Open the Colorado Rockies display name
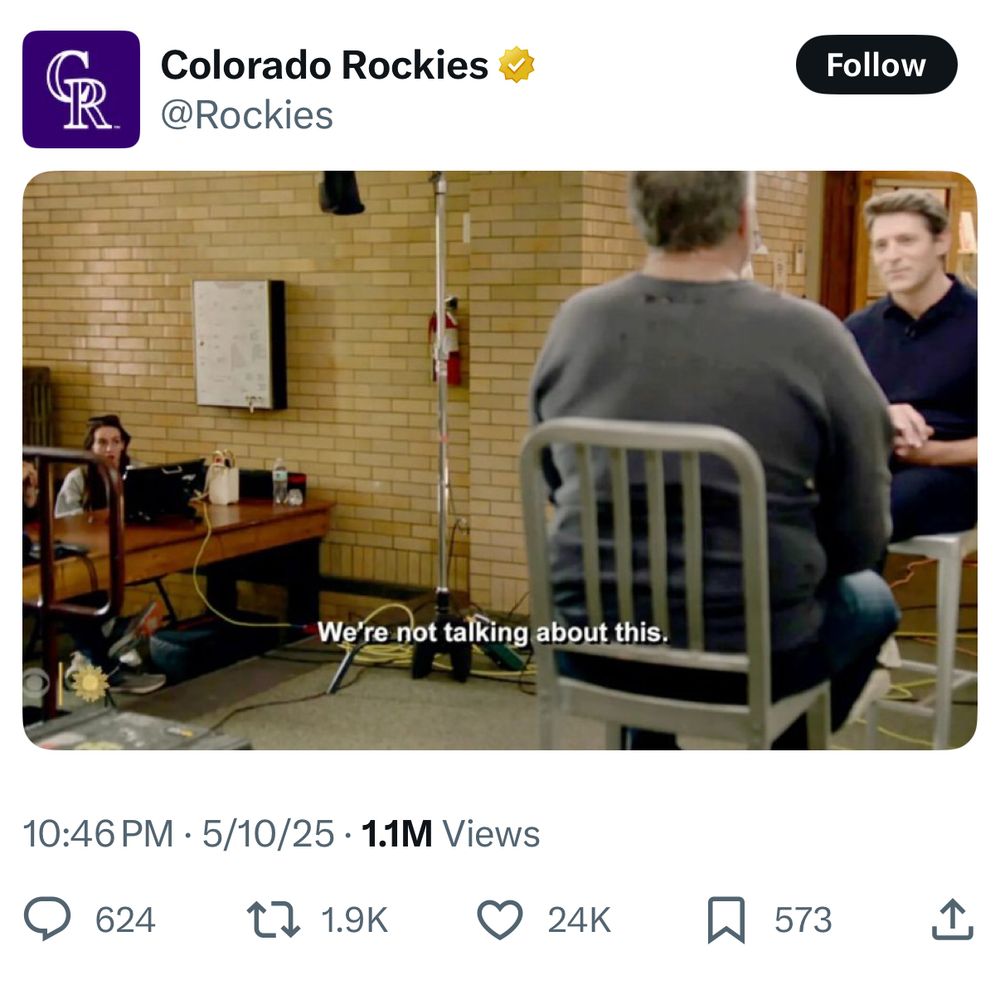Screen dimensions: 1000x994 324,64
